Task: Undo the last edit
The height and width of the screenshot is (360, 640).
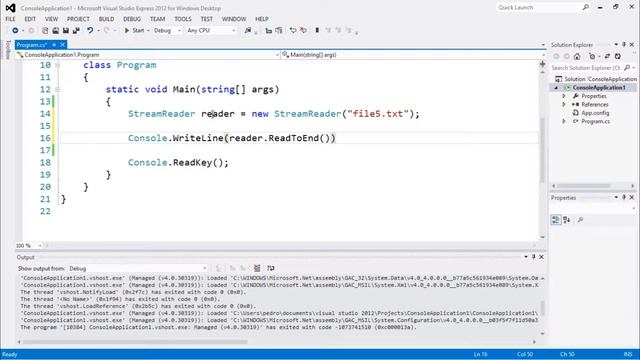Action: [x=90, y=31]
